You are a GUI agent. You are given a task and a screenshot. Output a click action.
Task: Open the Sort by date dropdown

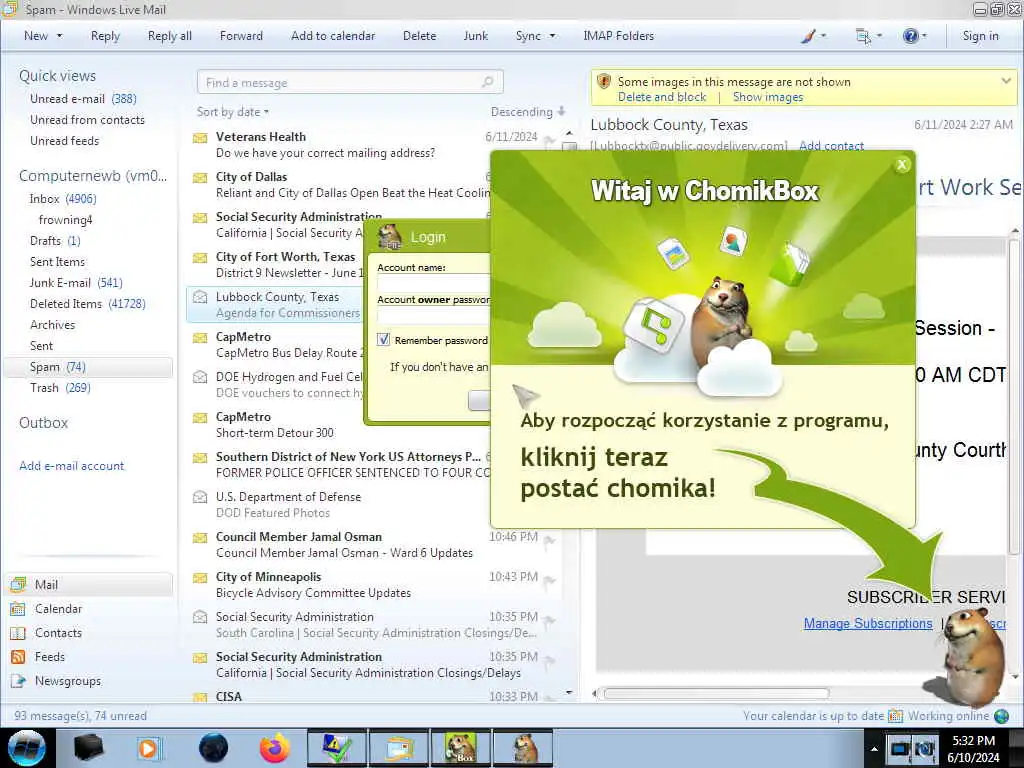point(233,112)
